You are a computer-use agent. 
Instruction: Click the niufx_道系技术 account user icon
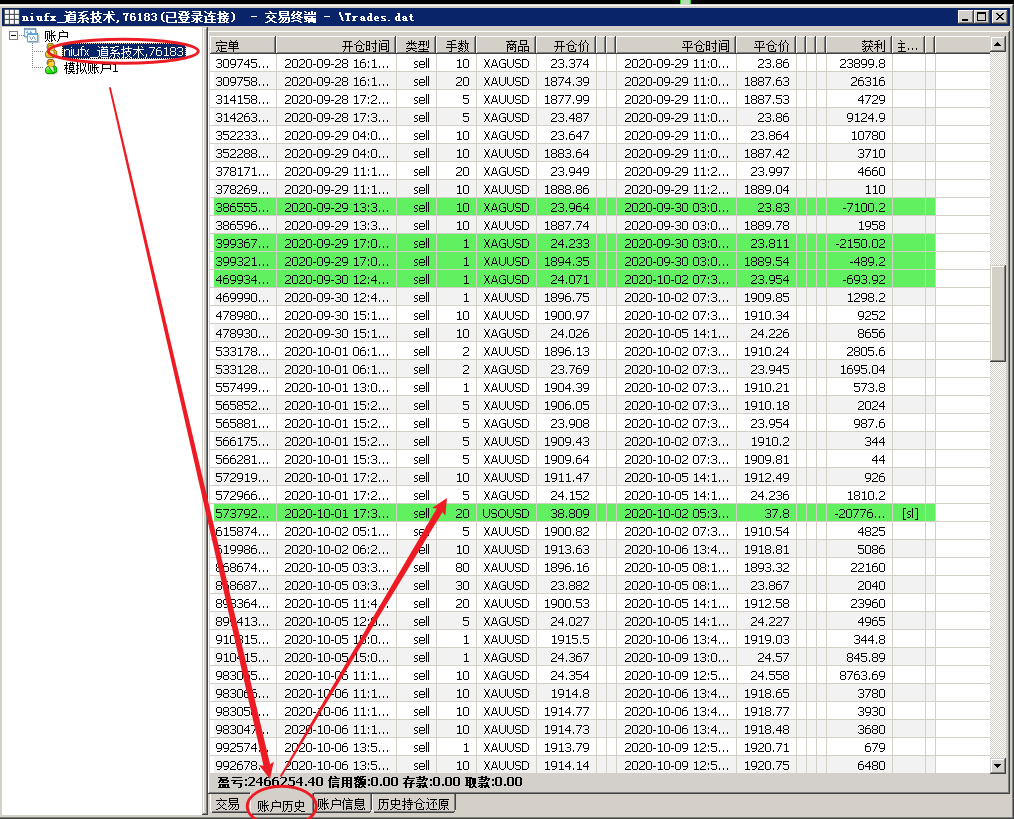point(52,51)
